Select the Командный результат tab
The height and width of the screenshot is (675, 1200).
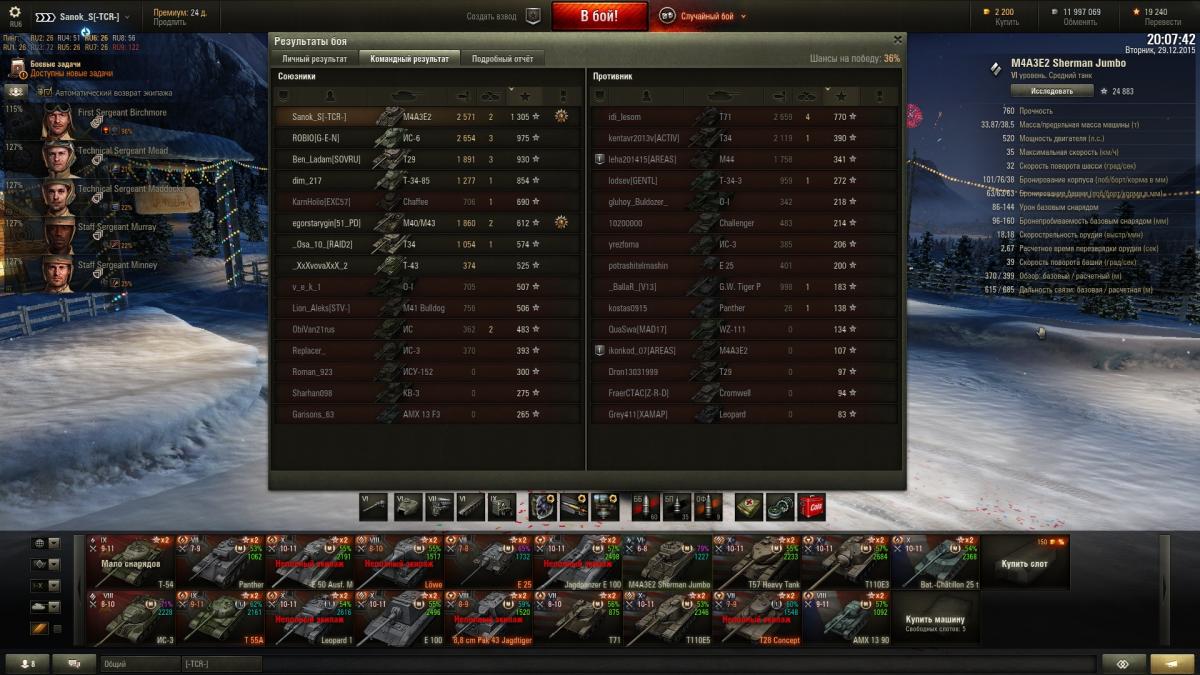tap(409, 59)
